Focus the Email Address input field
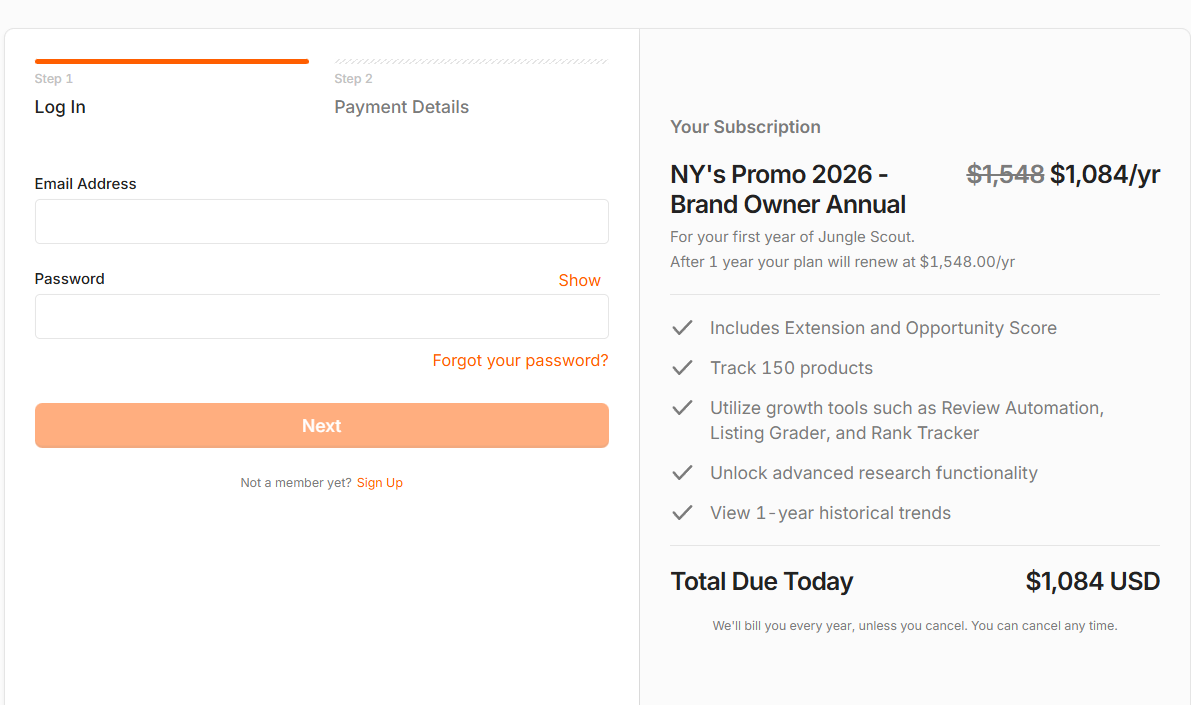 tap(321, 221)
